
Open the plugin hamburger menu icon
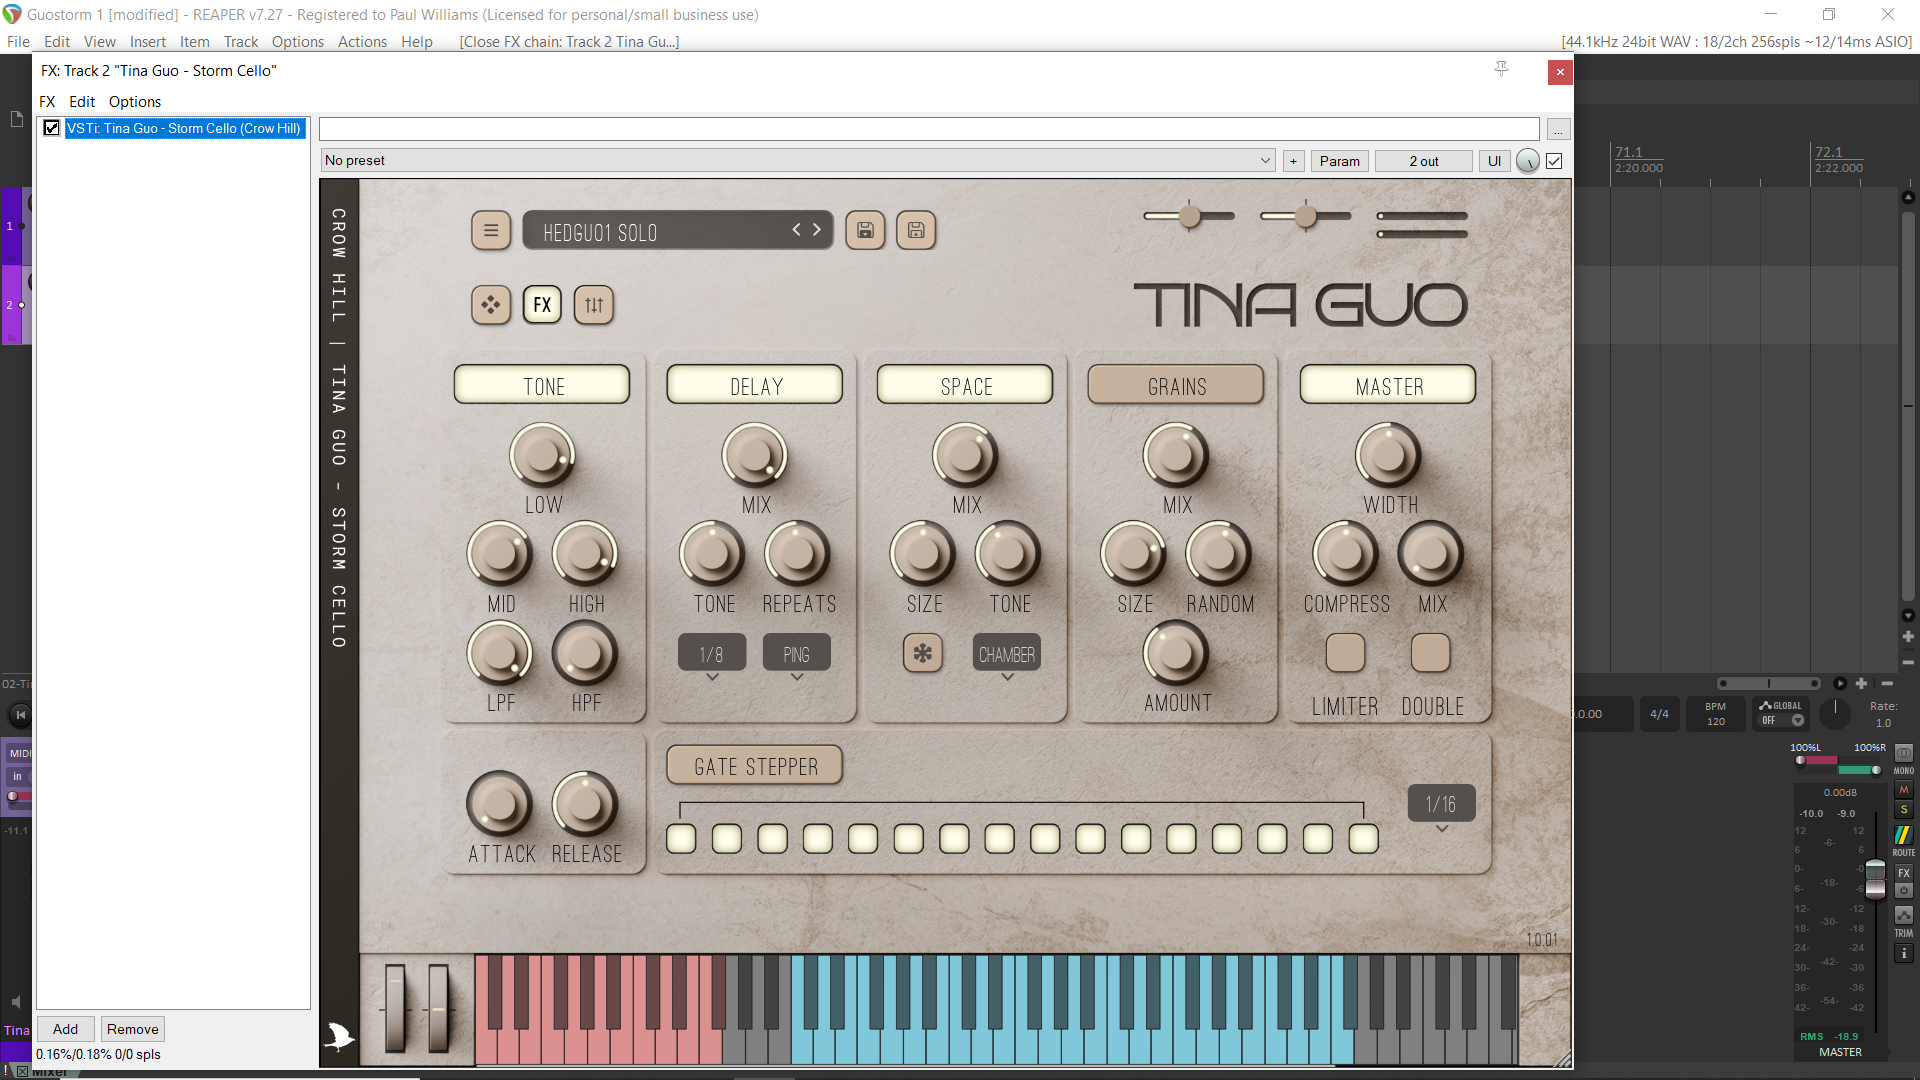pyautogui.click(x=490, y=231)
